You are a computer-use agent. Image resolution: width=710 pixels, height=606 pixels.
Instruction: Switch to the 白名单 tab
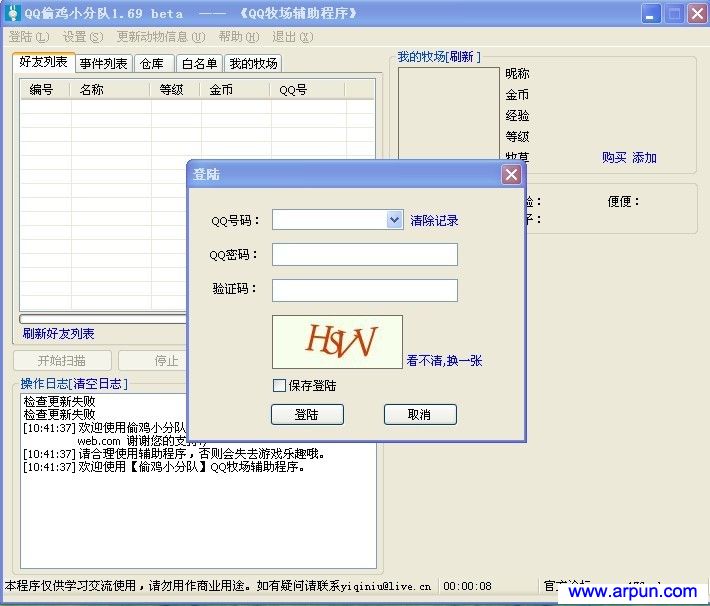(199, 64)
